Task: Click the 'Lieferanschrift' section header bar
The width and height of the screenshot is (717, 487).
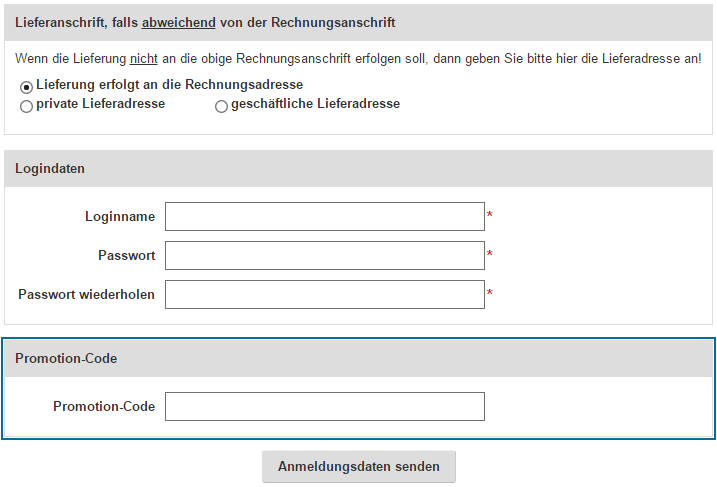Action: [358, 22]
